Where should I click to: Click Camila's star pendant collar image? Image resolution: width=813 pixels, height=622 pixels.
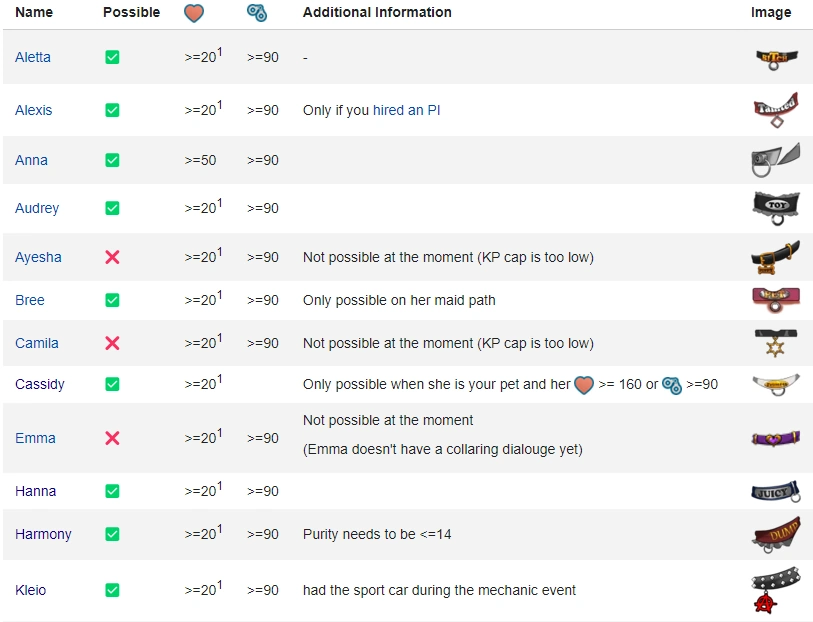775,342
